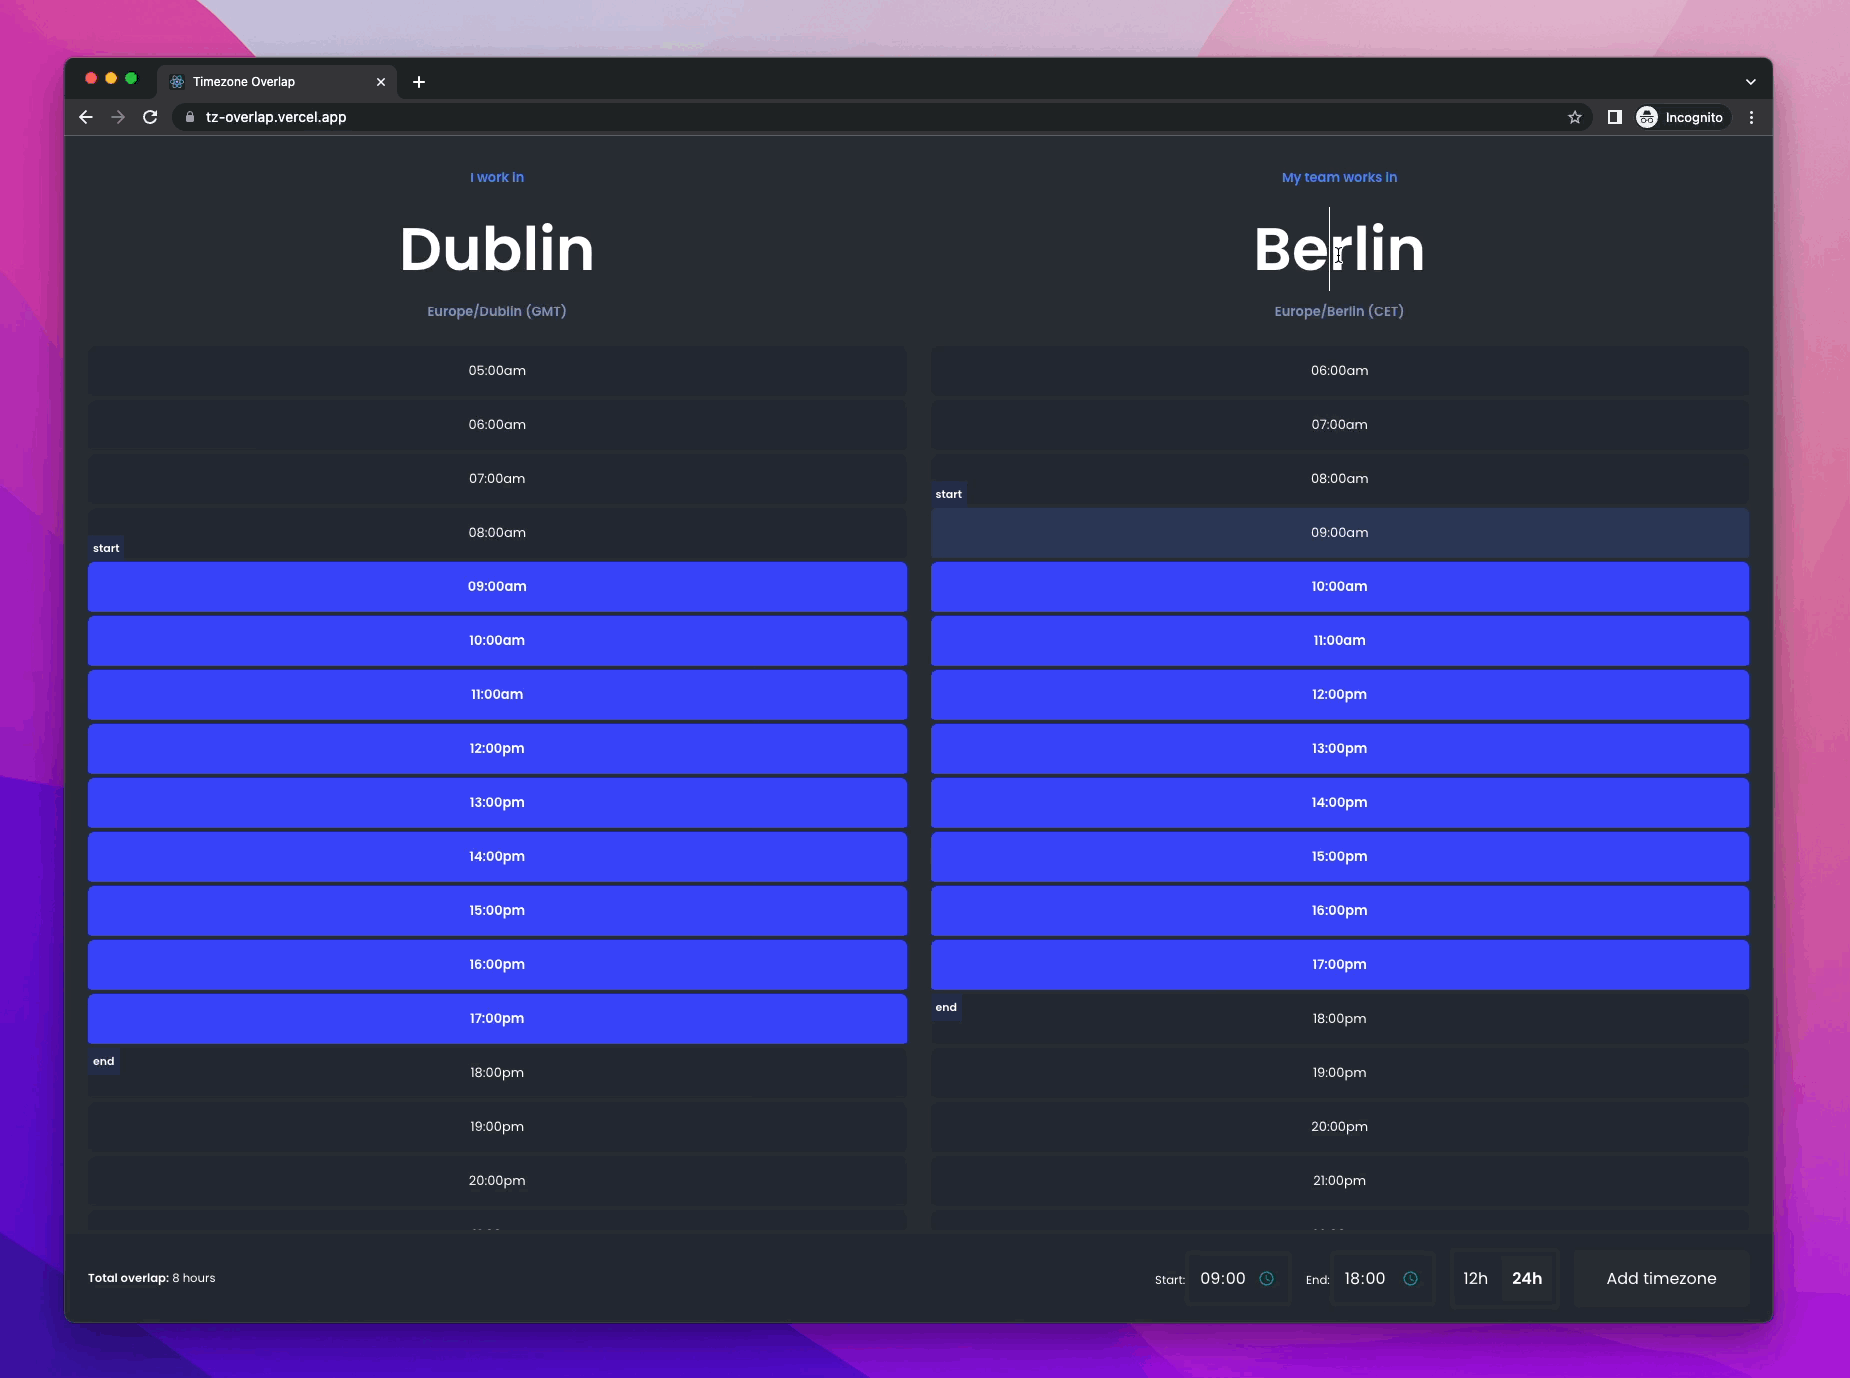Select Dublin's 09:00am time slot

[497, 587]
